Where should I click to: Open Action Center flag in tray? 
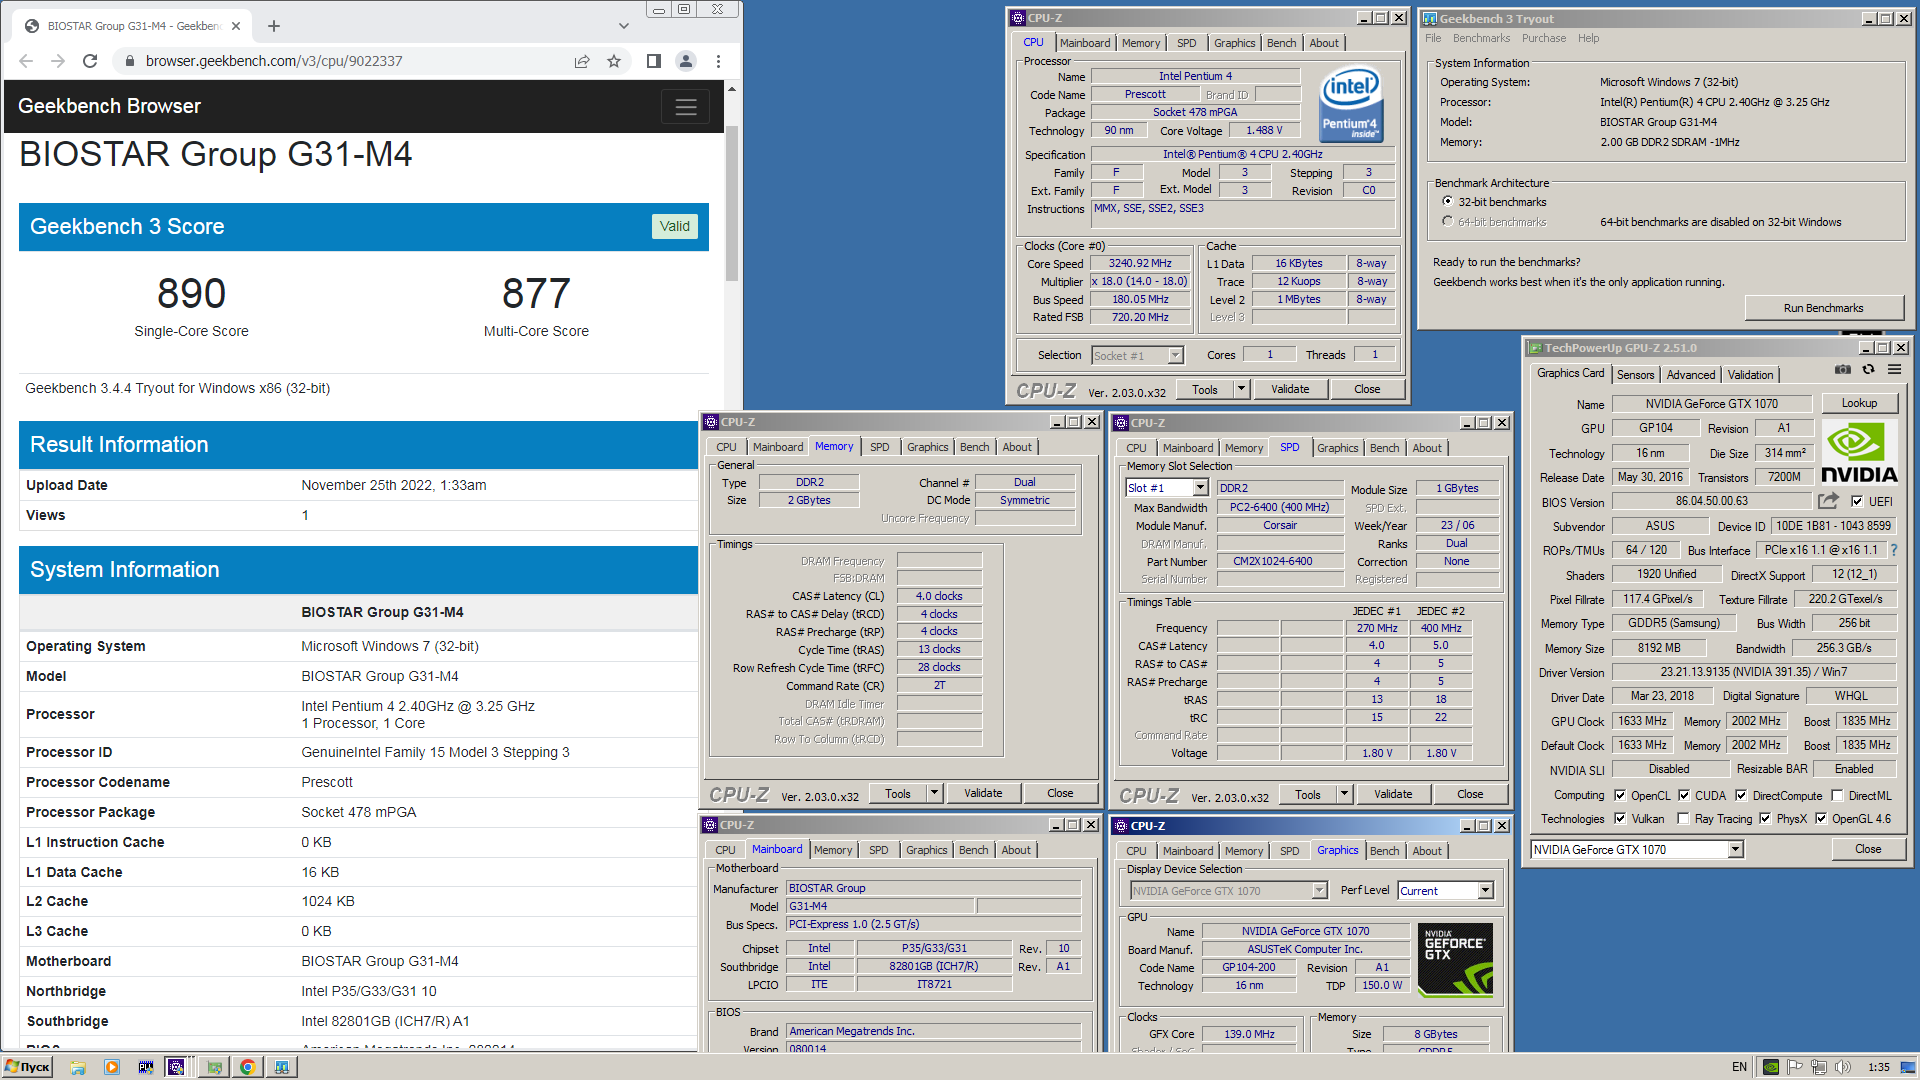point(1795,1067)
